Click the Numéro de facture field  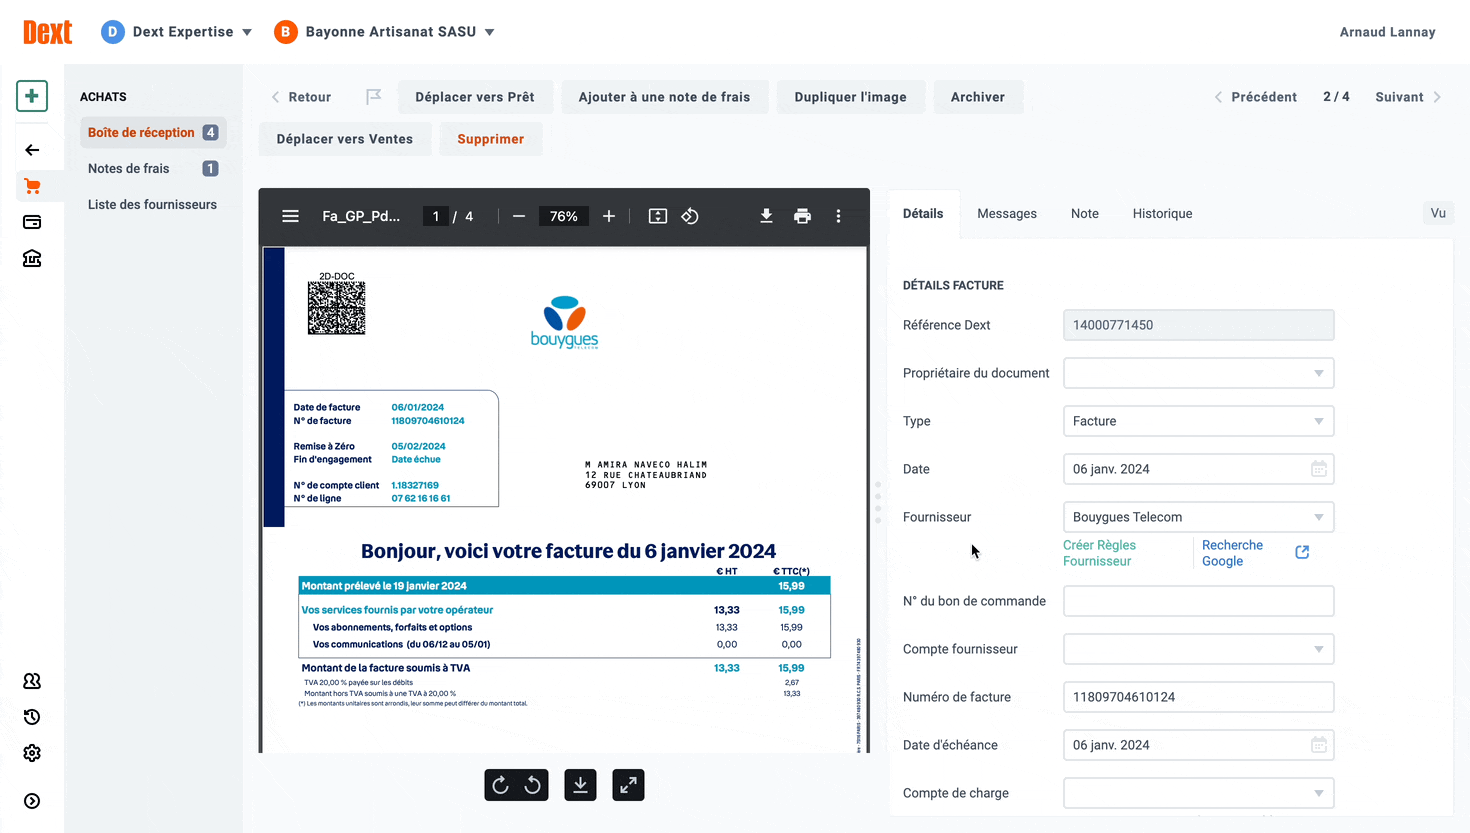(1198, 697)
